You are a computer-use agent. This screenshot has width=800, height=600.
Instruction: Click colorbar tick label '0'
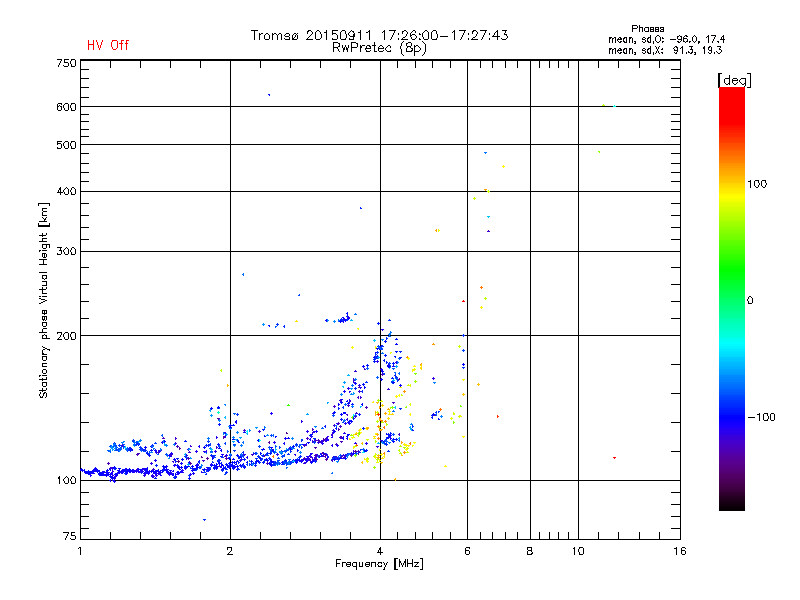click(x=750, y=301)
